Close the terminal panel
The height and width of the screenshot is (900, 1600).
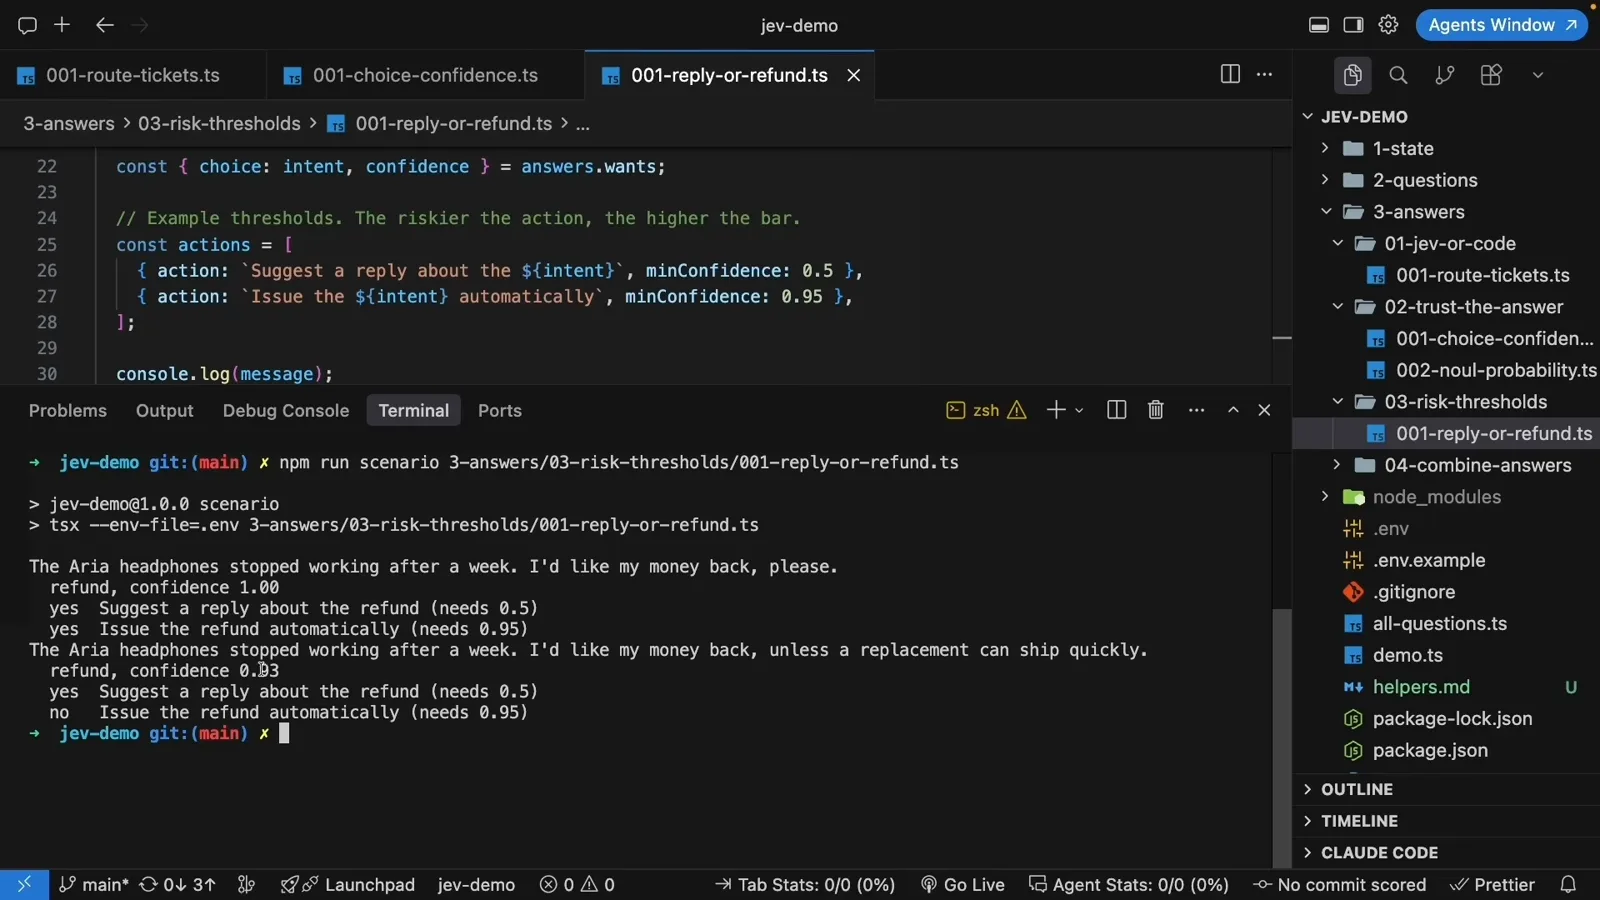pos(1265,410)
